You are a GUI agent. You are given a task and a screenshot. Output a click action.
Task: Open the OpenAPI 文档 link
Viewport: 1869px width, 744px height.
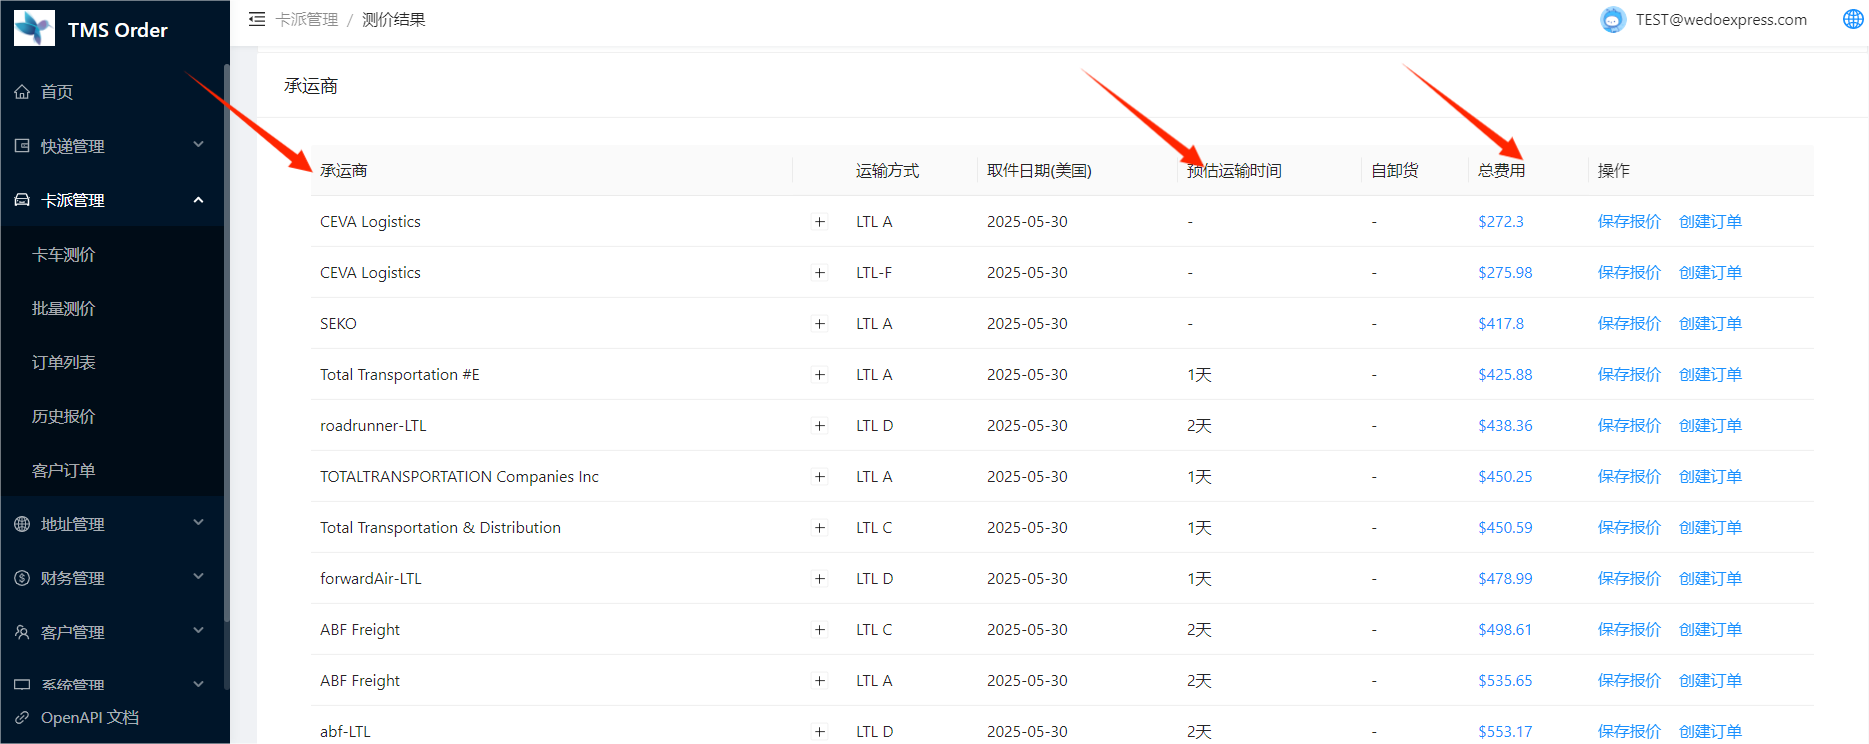(x=89, y=717)
